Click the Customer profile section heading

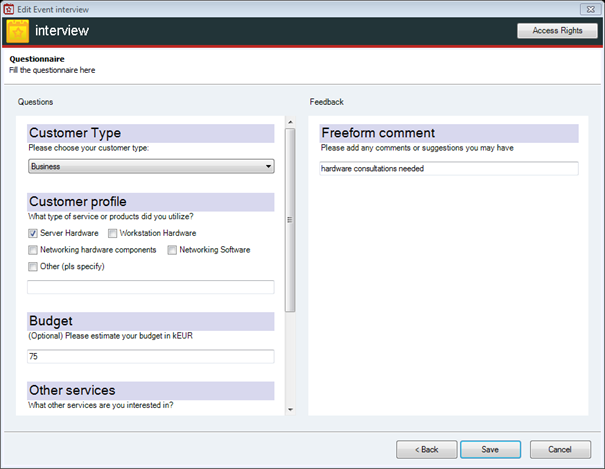[x=150, y=202]
